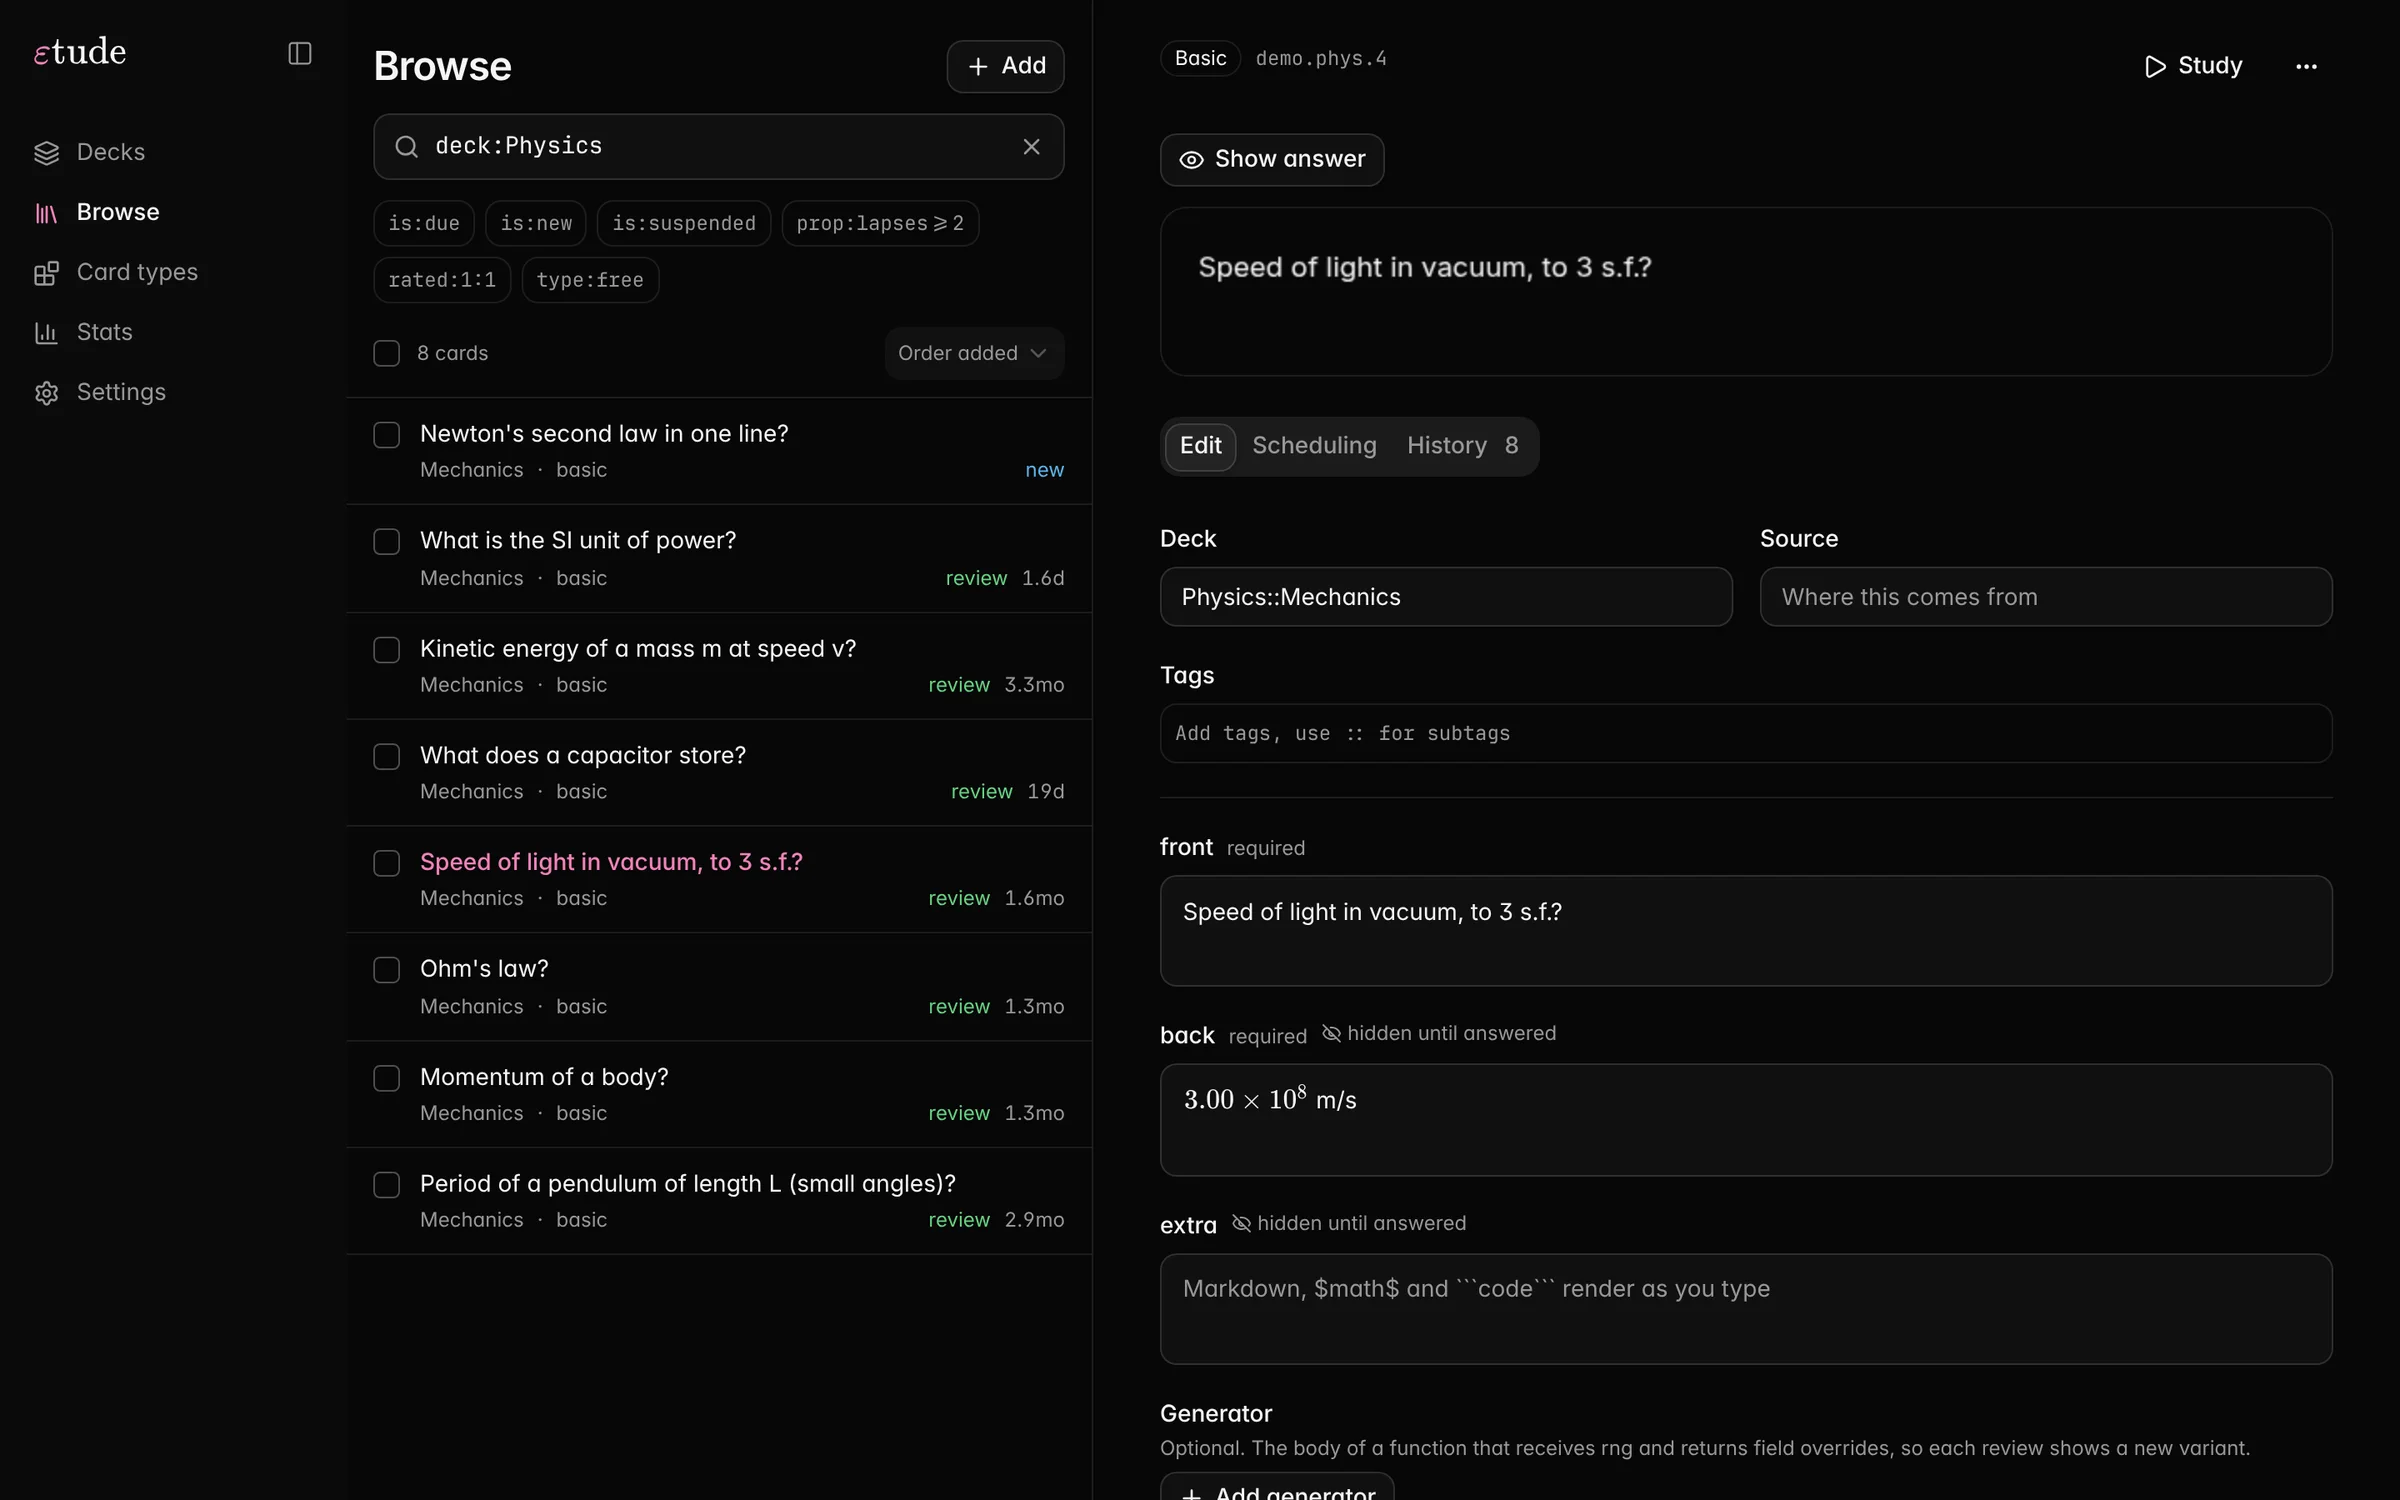Open the pendulum period card row
This screenshot has width=2400, height=1500.
pos(718,1200)
